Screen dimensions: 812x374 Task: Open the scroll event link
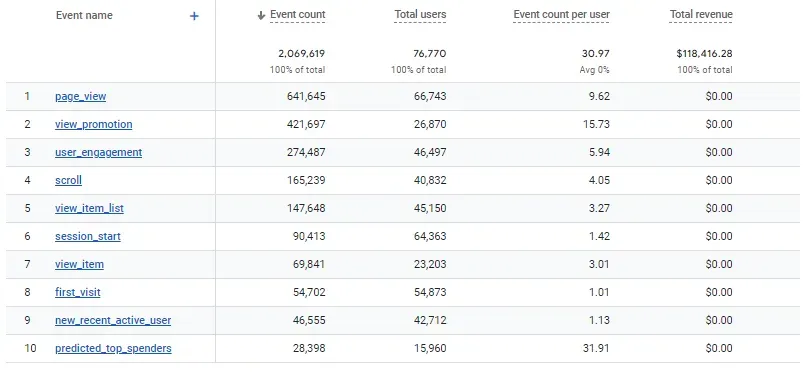pos(68,180)
